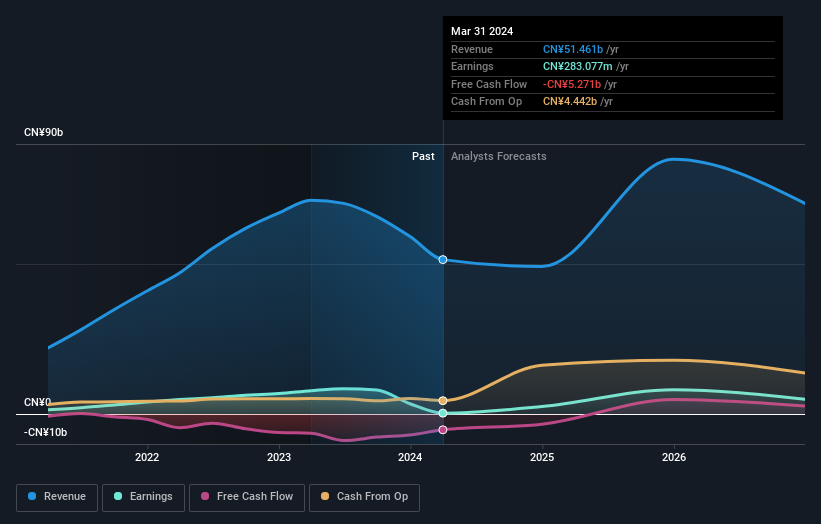Click the 2023 x-axis label
The image size is (821, 524).
pos(279,457)
